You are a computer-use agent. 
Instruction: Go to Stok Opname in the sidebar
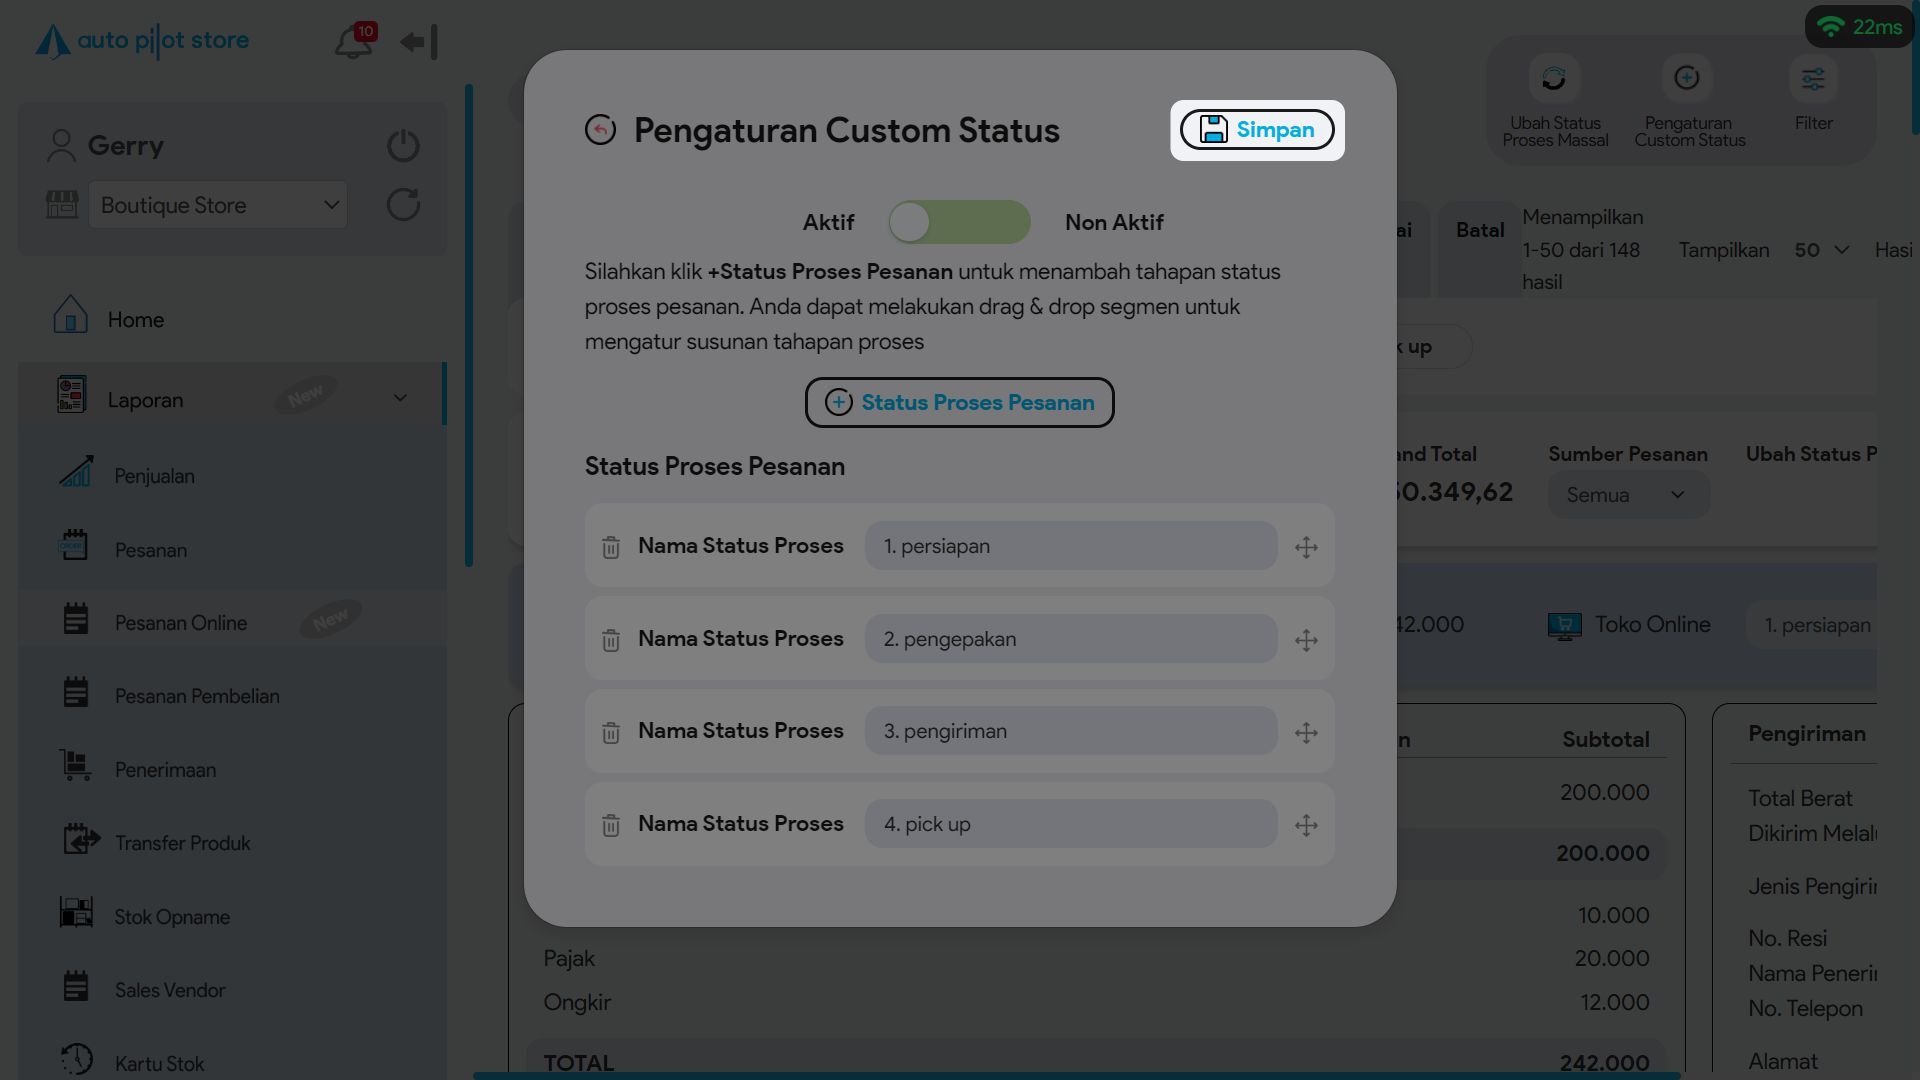coord(172,917)
